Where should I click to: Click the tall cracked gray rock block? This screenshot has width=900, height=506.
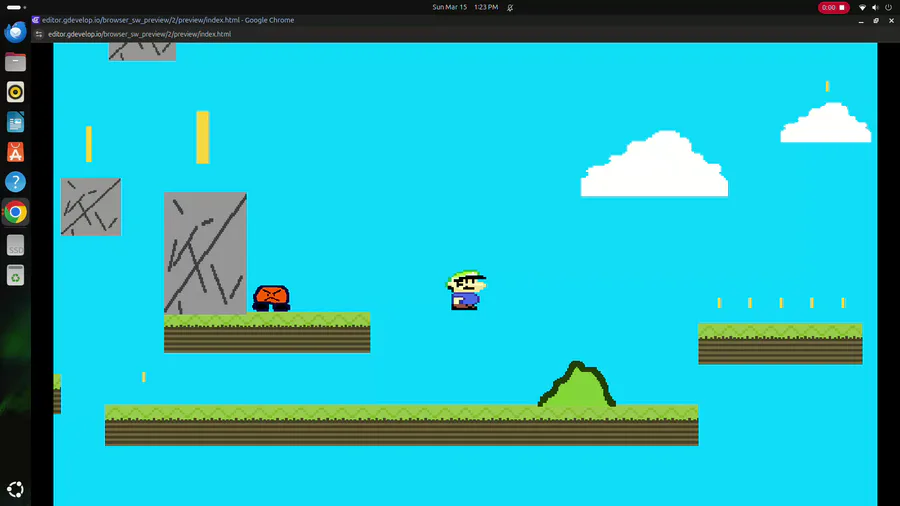[205, 253]
